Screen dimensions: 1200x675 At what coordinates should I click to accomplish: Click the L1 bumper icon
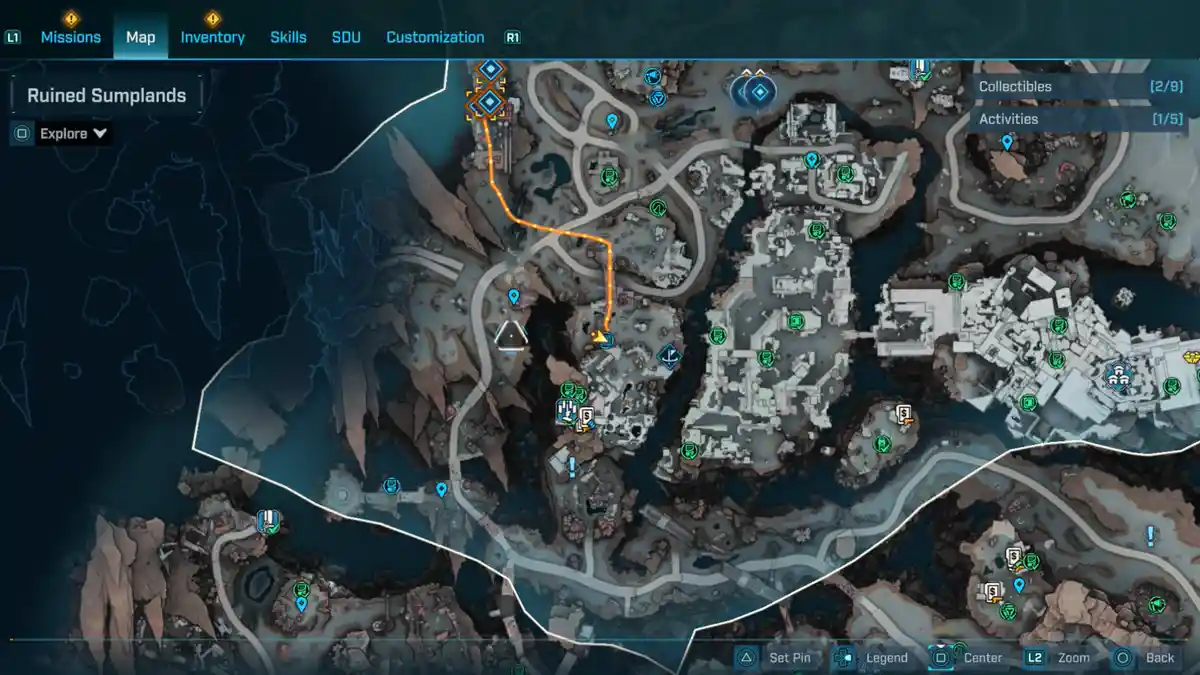[13, 38]
